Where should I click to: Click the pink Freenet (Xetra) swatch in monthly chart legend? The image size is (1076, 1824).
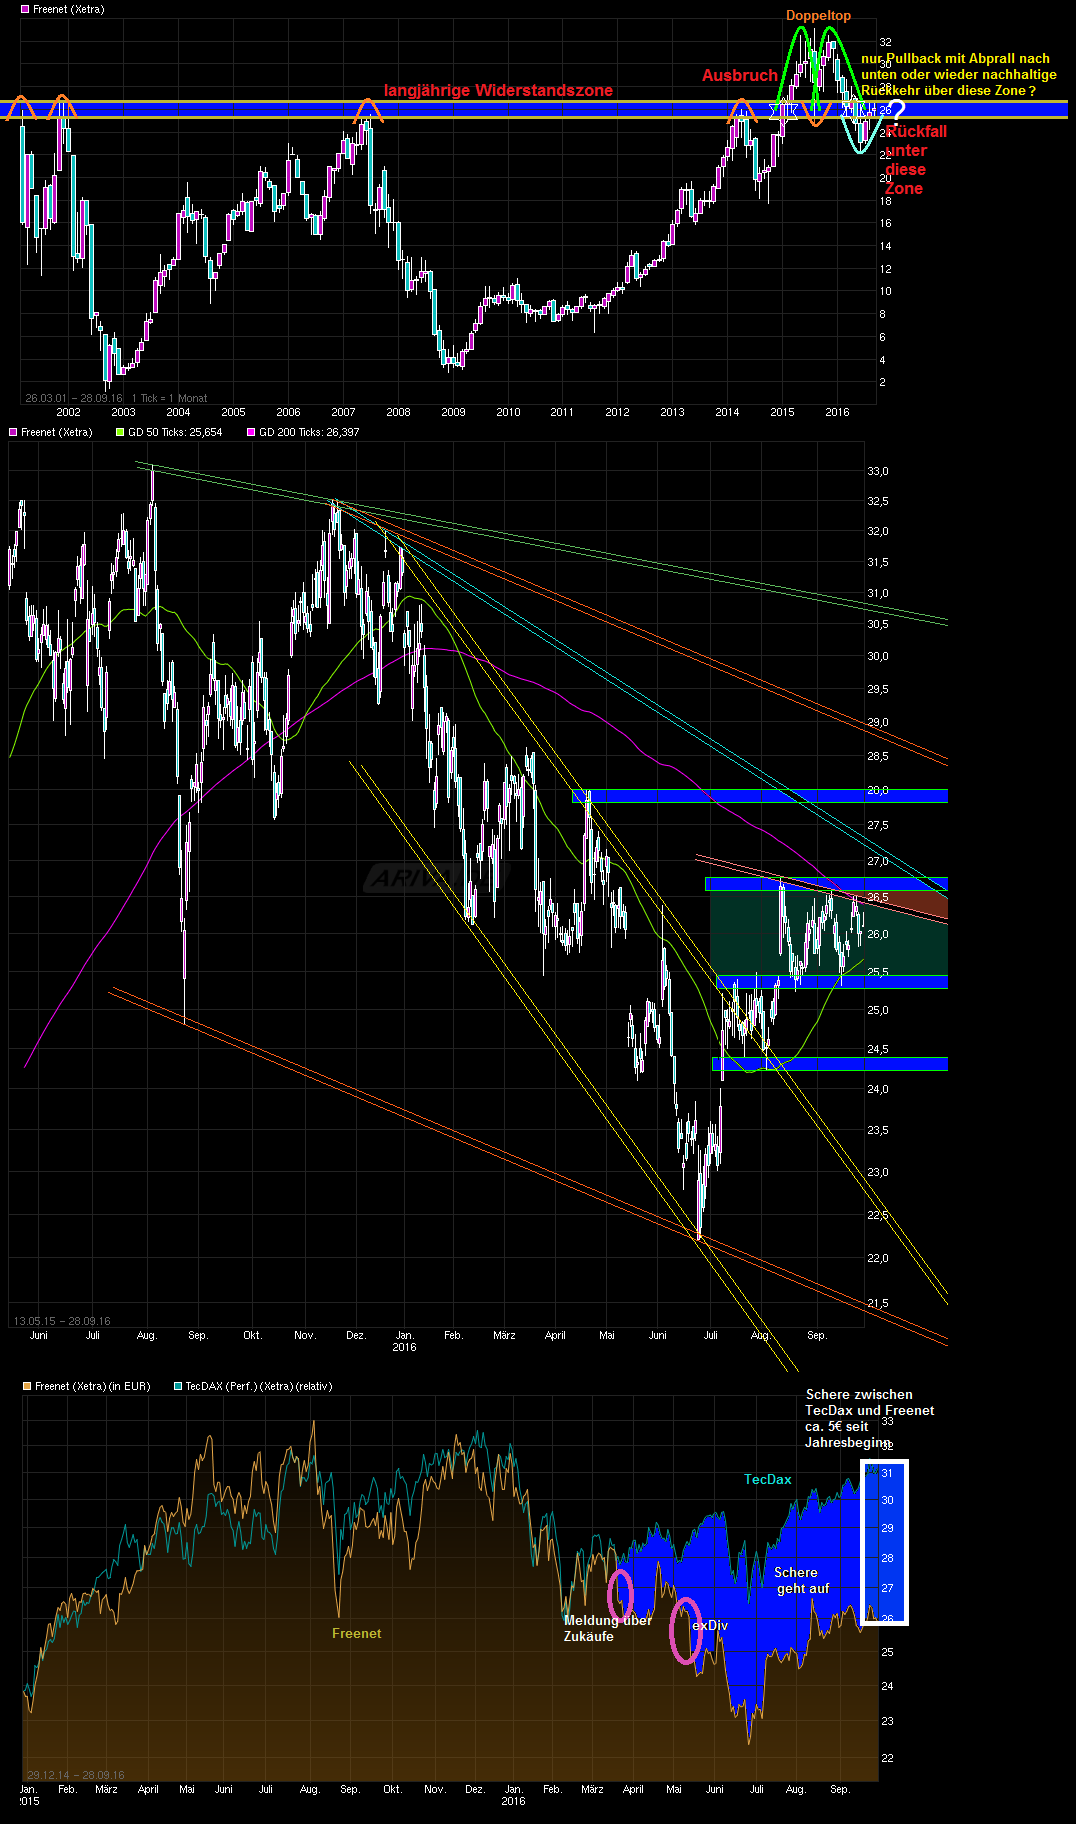pyautogui.click(x=25, y=9)
